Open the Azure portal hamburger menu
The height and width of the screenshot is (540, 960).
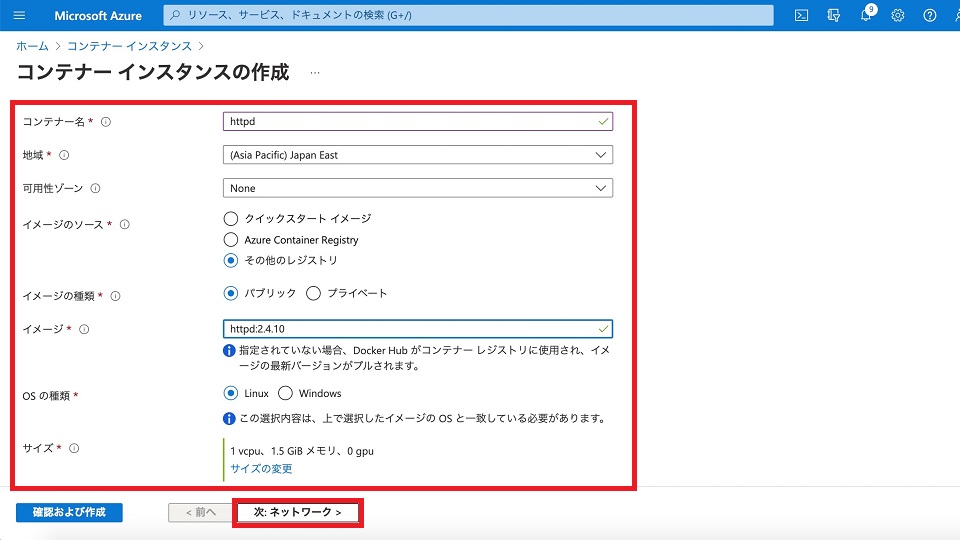[19, 15]
